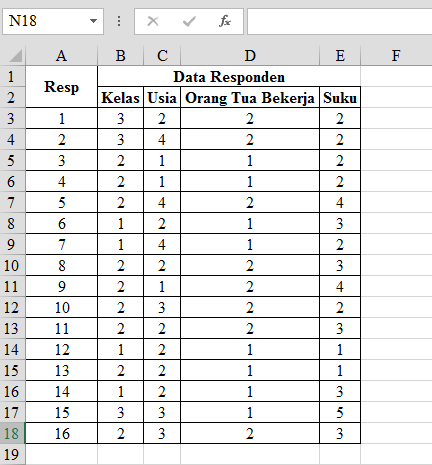
Task: Click Resp cell with value 12
Action: point(61,349)
